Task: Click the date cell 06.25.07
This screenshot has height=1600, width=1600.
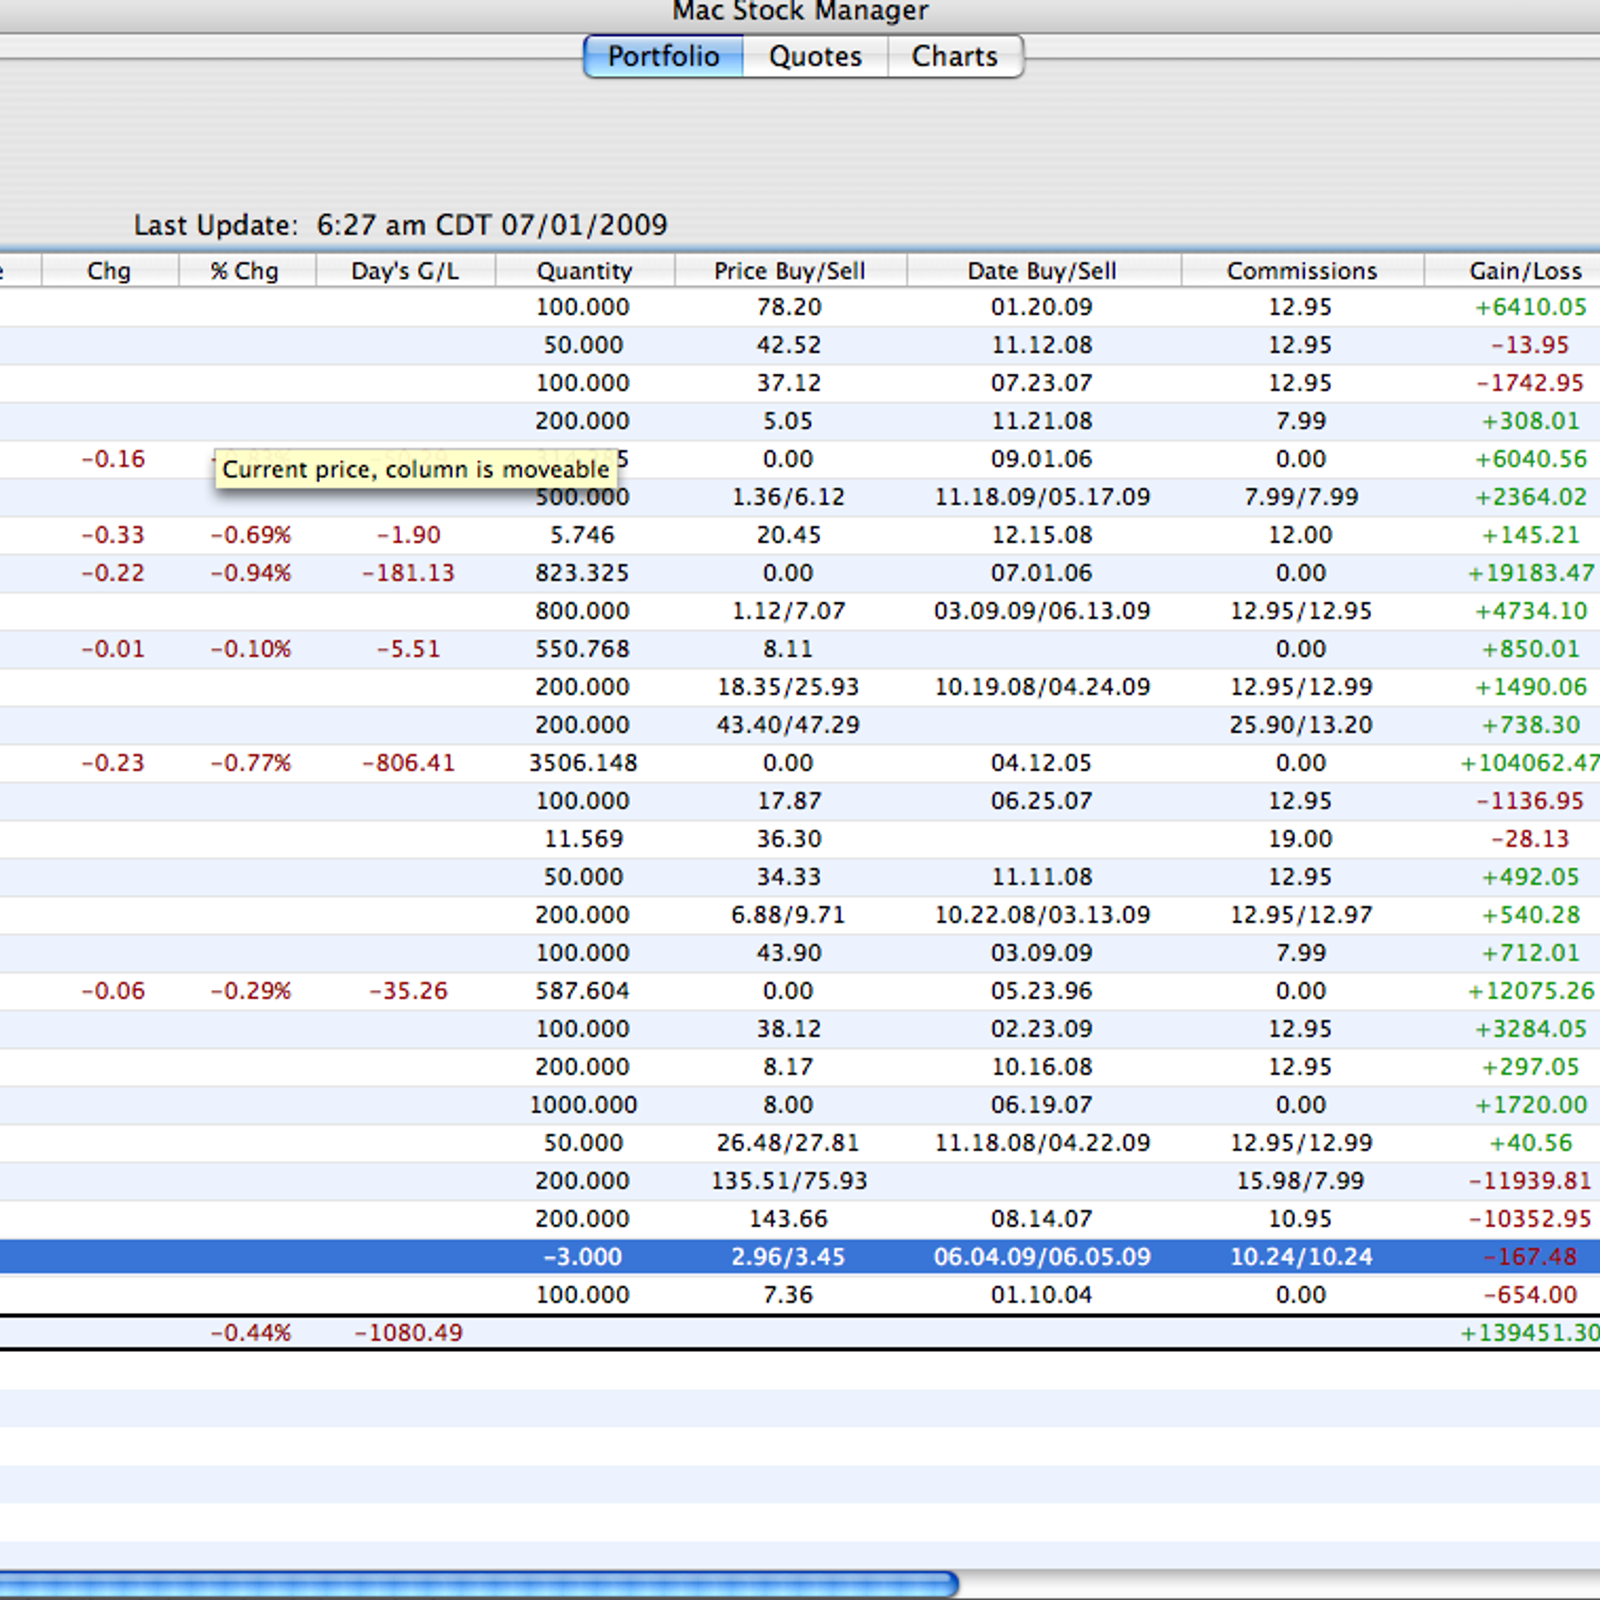Action: 1042,801
